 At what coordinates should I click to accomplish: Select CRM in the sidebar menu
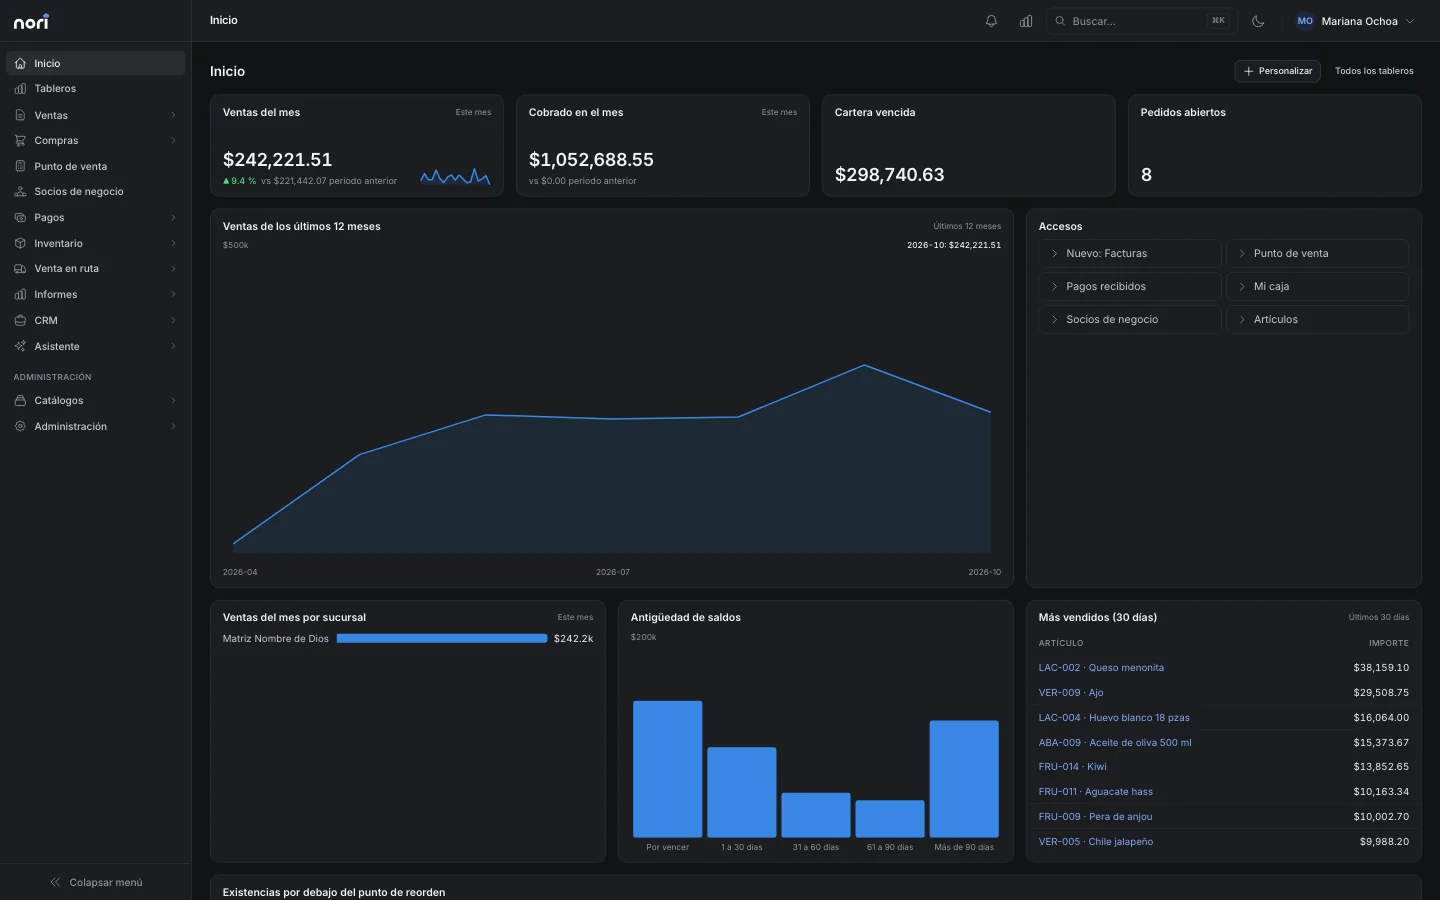[96, 321]
